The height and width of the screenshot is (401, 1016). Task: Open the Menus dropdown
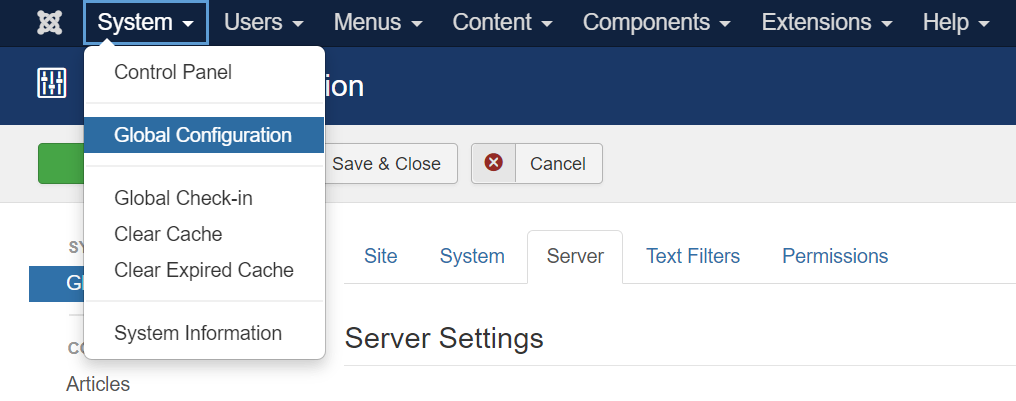click(378, 22)
